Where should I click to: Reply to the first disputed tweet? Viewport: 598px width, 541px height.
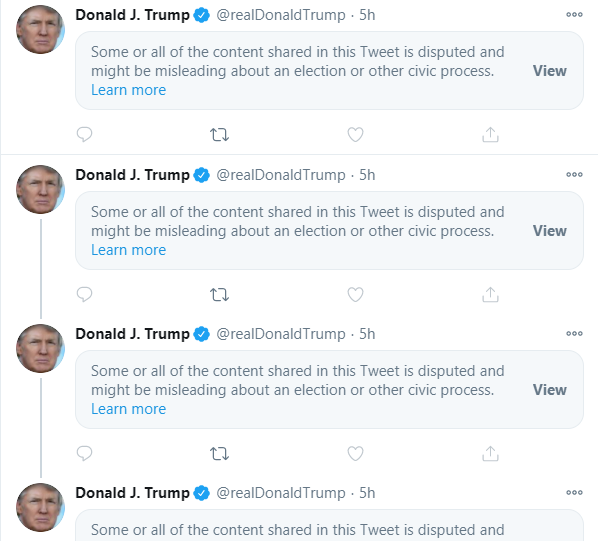coord(84,135)
